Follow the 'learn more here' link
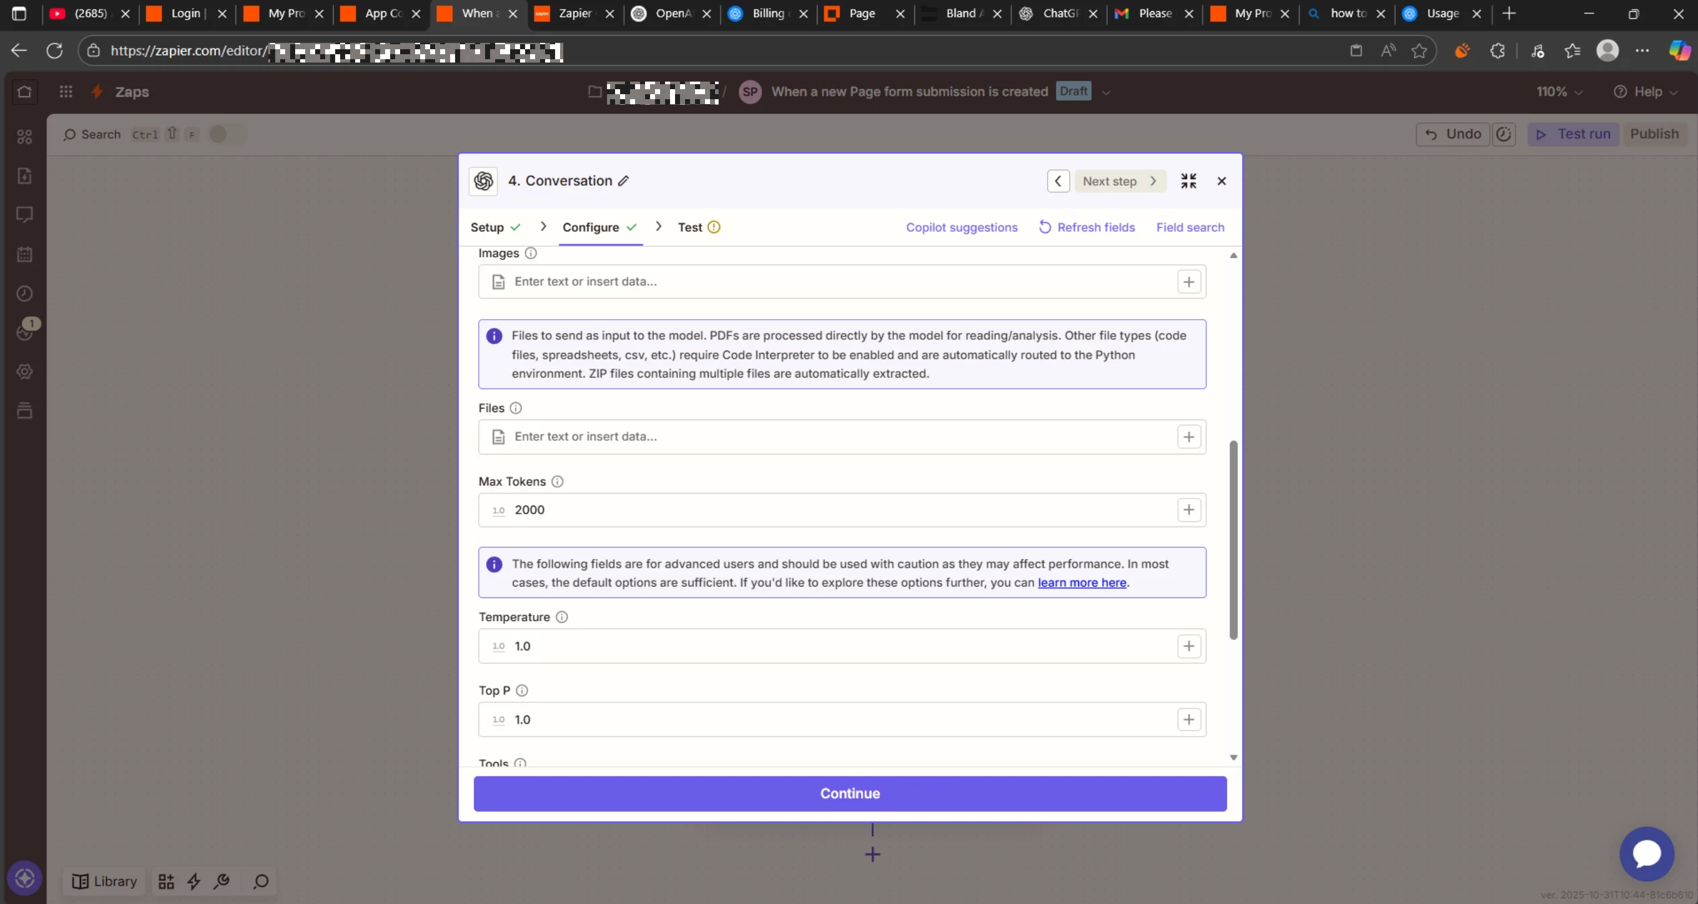Screen dimensions: 1698x904 (x=1081, y=583)
